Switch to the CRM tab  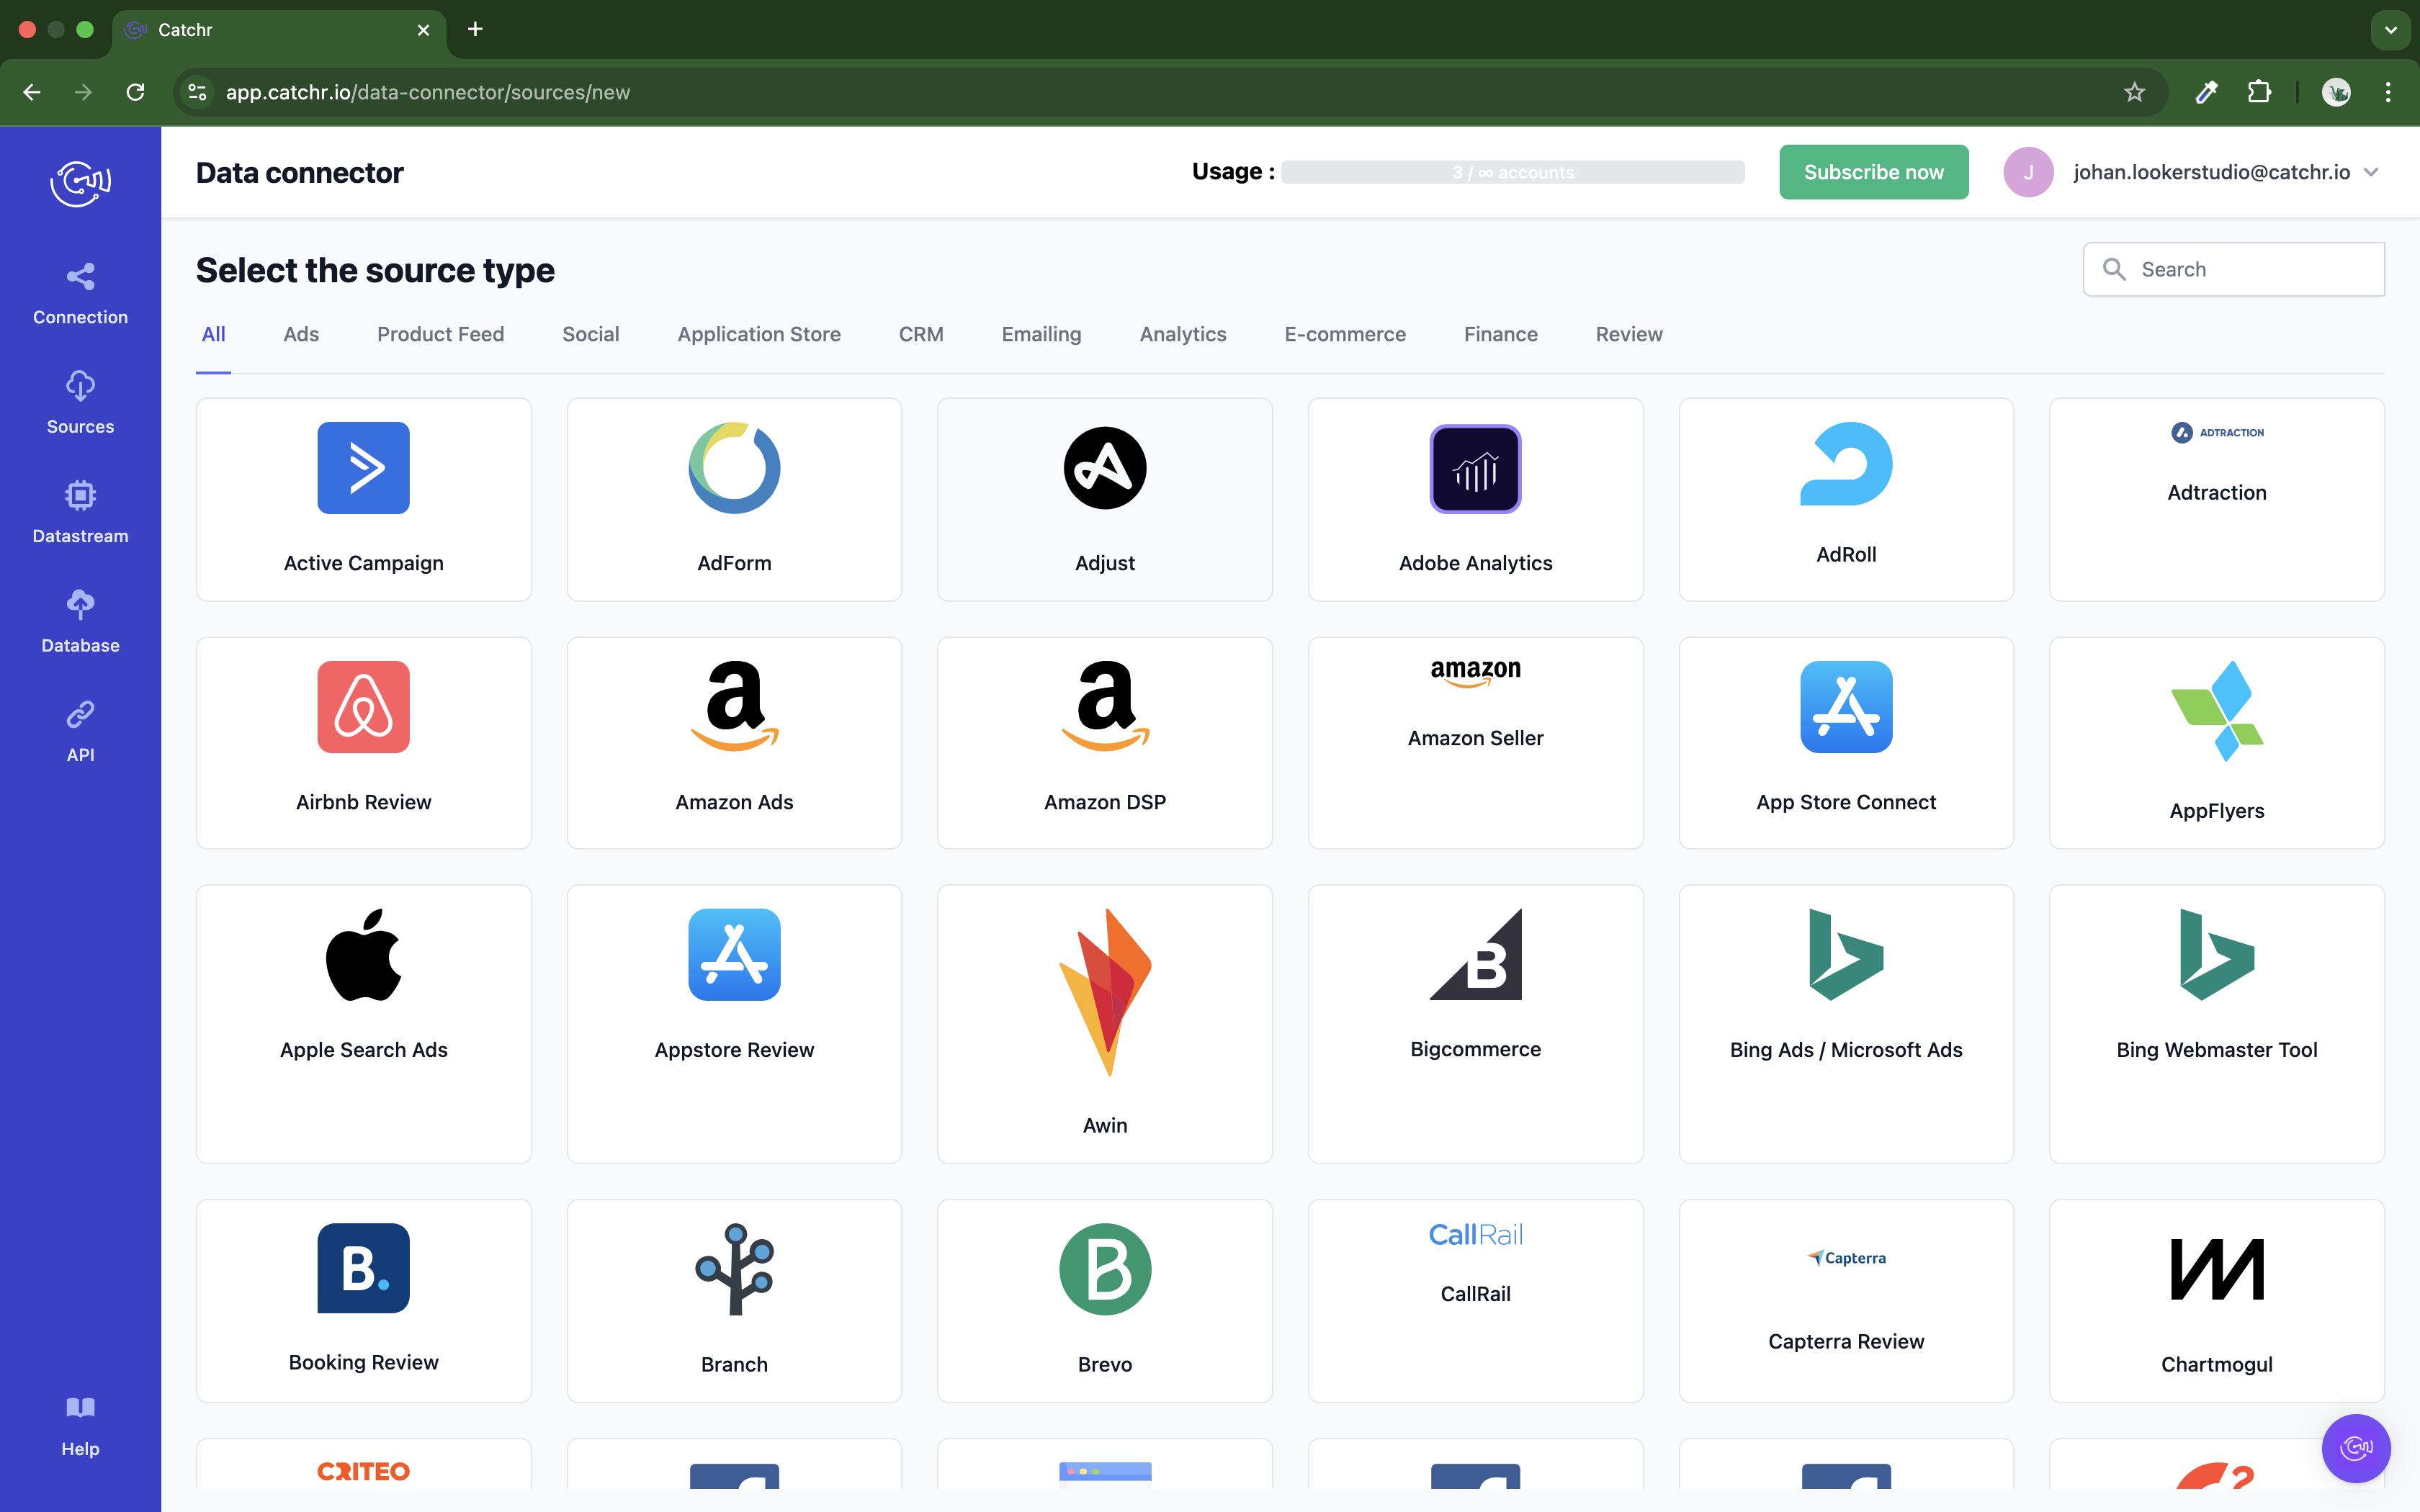coord(921,334)
